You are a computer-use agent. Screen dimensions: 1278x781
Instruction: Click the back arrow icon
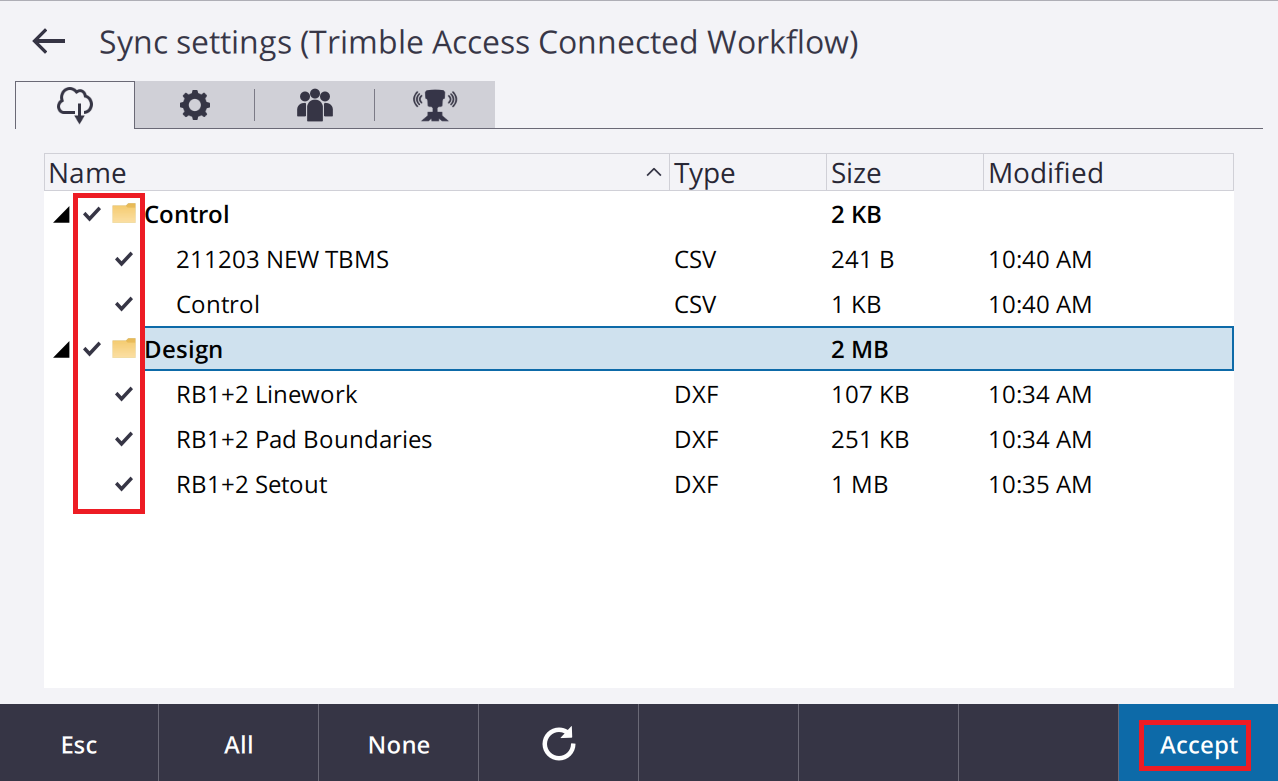(47, 41)
